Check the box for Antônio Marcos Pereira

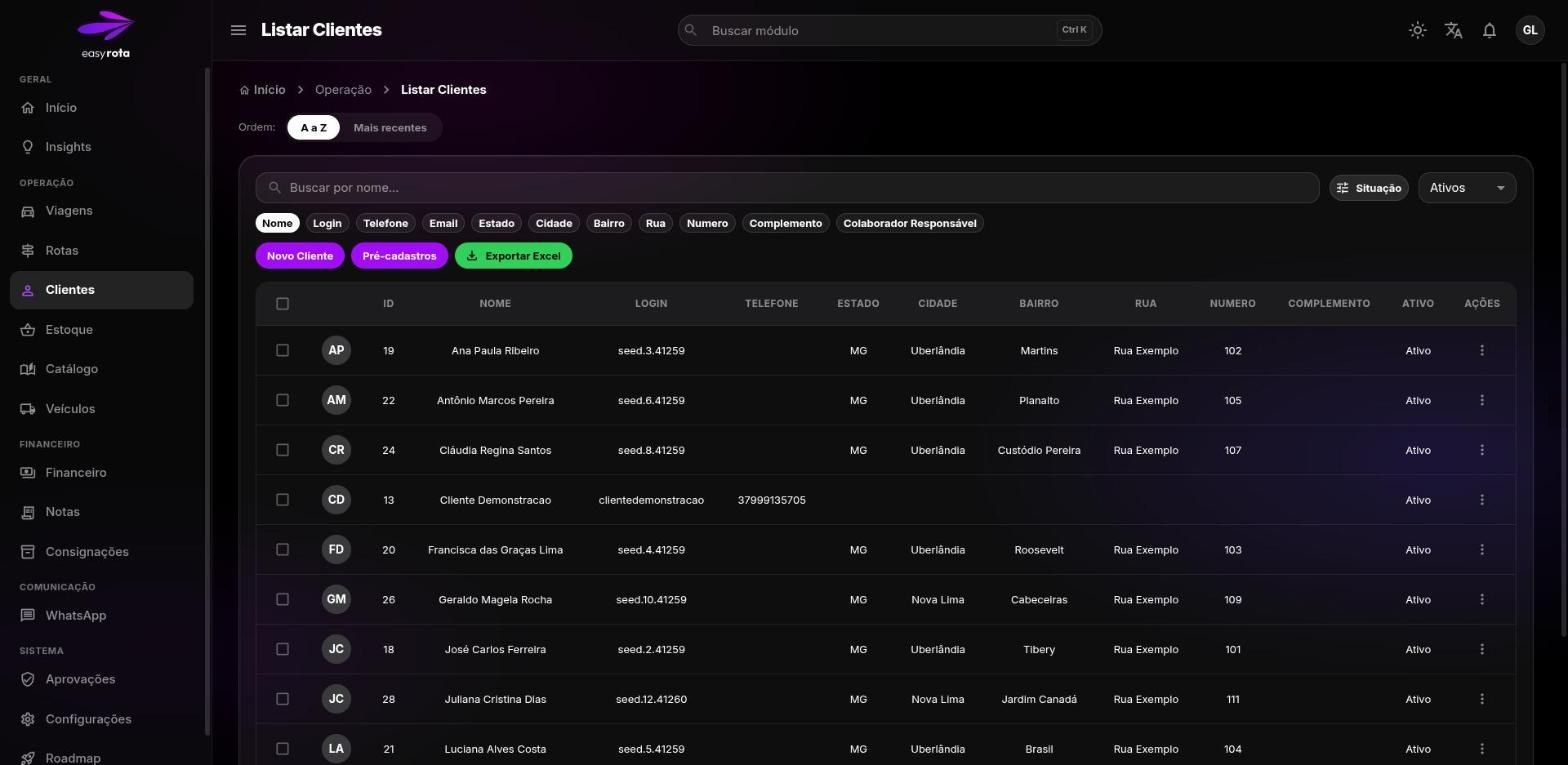(282, 400)
